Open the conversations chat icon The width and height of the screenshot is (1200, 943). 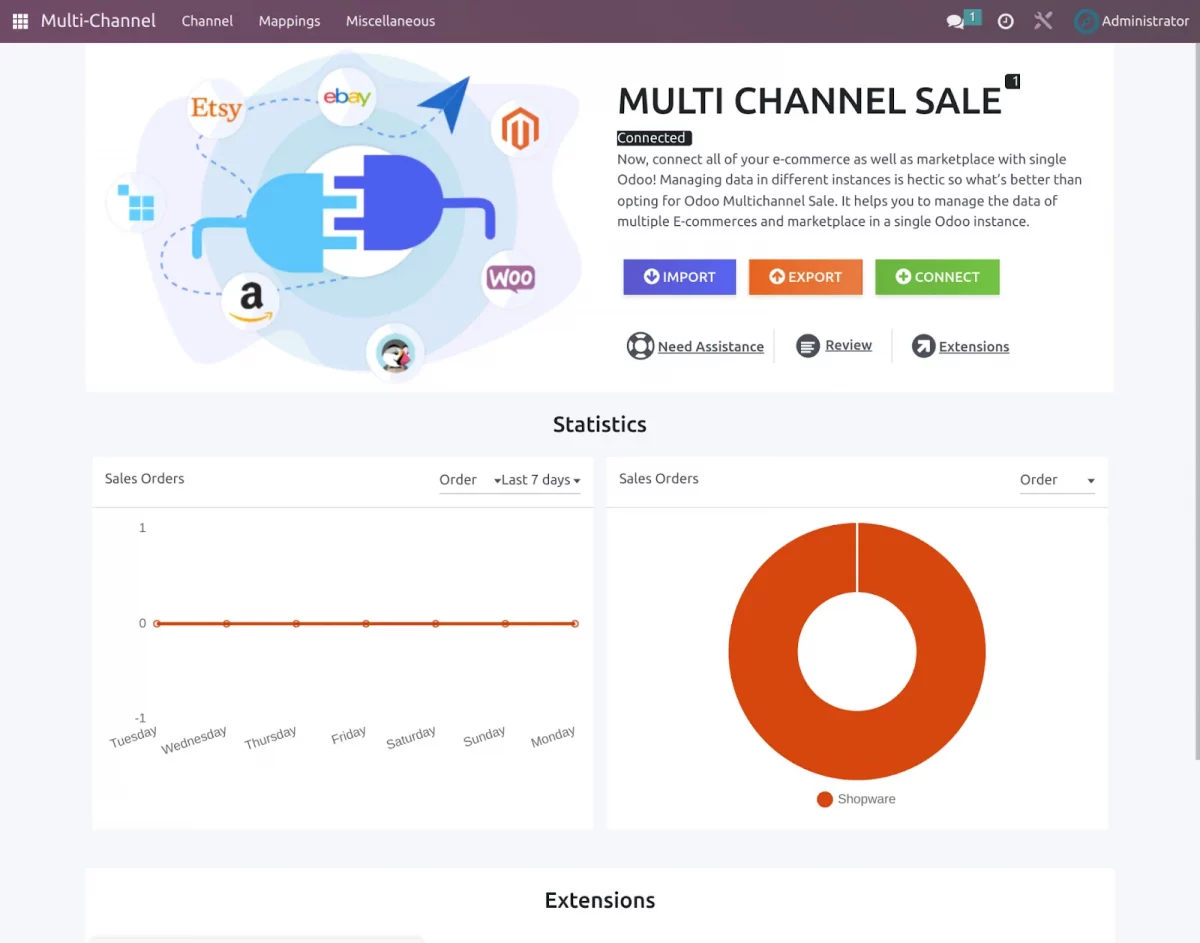pos(956,21)
